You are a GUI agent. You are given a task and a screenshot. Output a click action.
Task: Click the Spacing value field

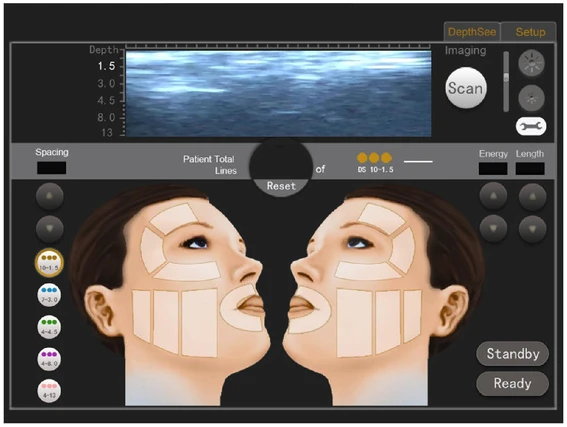coord(51,168)
